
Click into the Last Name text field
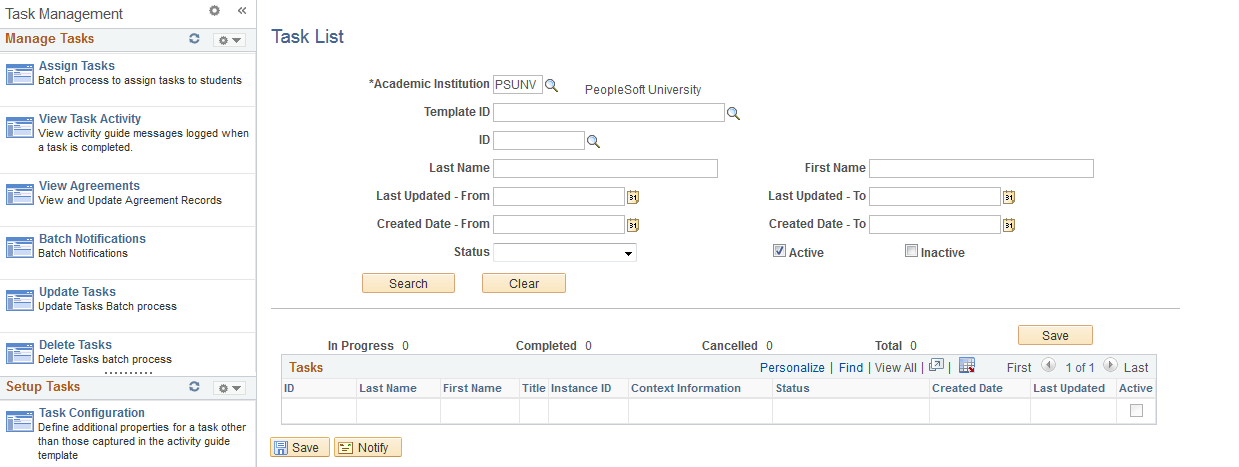coord(605,168)
